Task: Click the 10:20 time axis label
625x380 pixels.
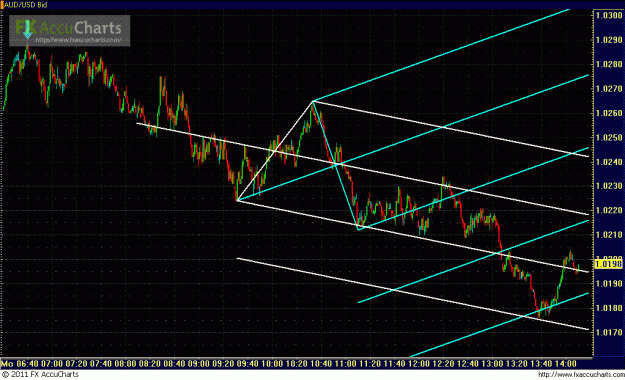Action: pyautogui.click(x=296, y=364)
